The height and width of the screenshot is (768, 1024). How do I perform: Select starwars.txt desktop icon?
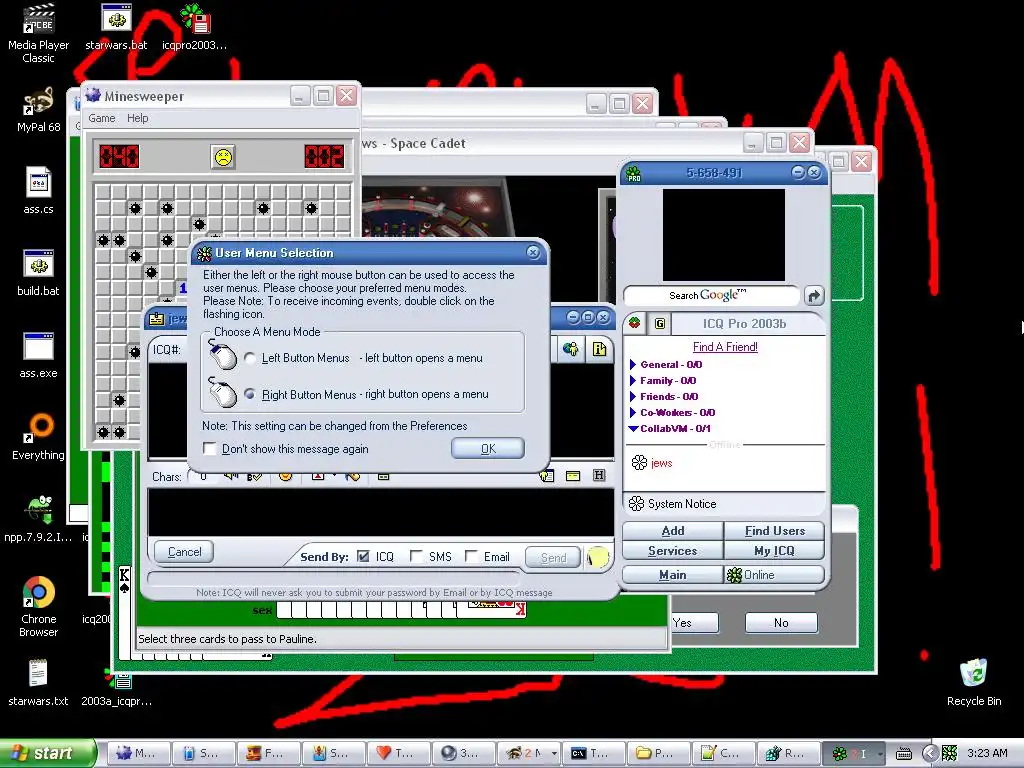[39, 683]
